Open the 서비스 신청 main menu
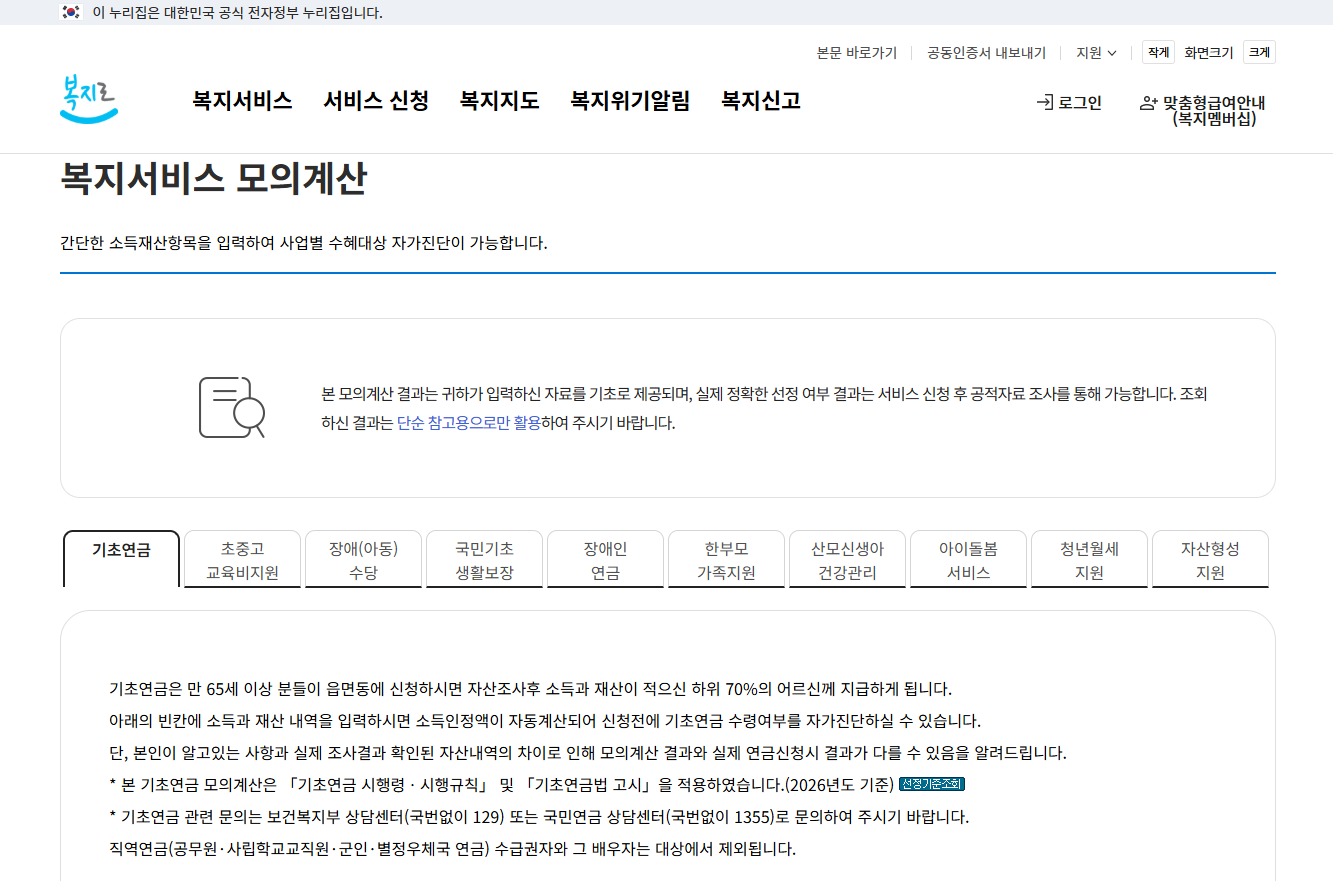This screenshot has height=881, width=1333. (x=376, y=101)
